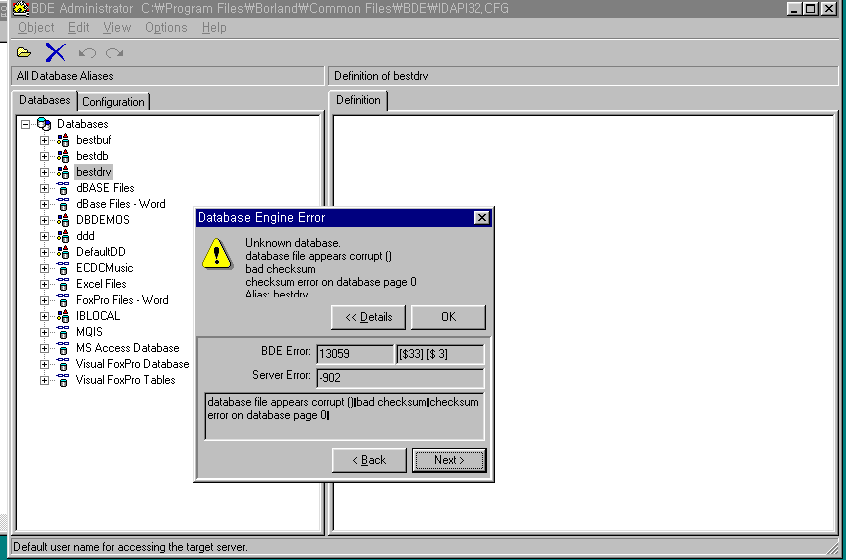Minimize the BDE Administrator window

click(x=794, y=9)
